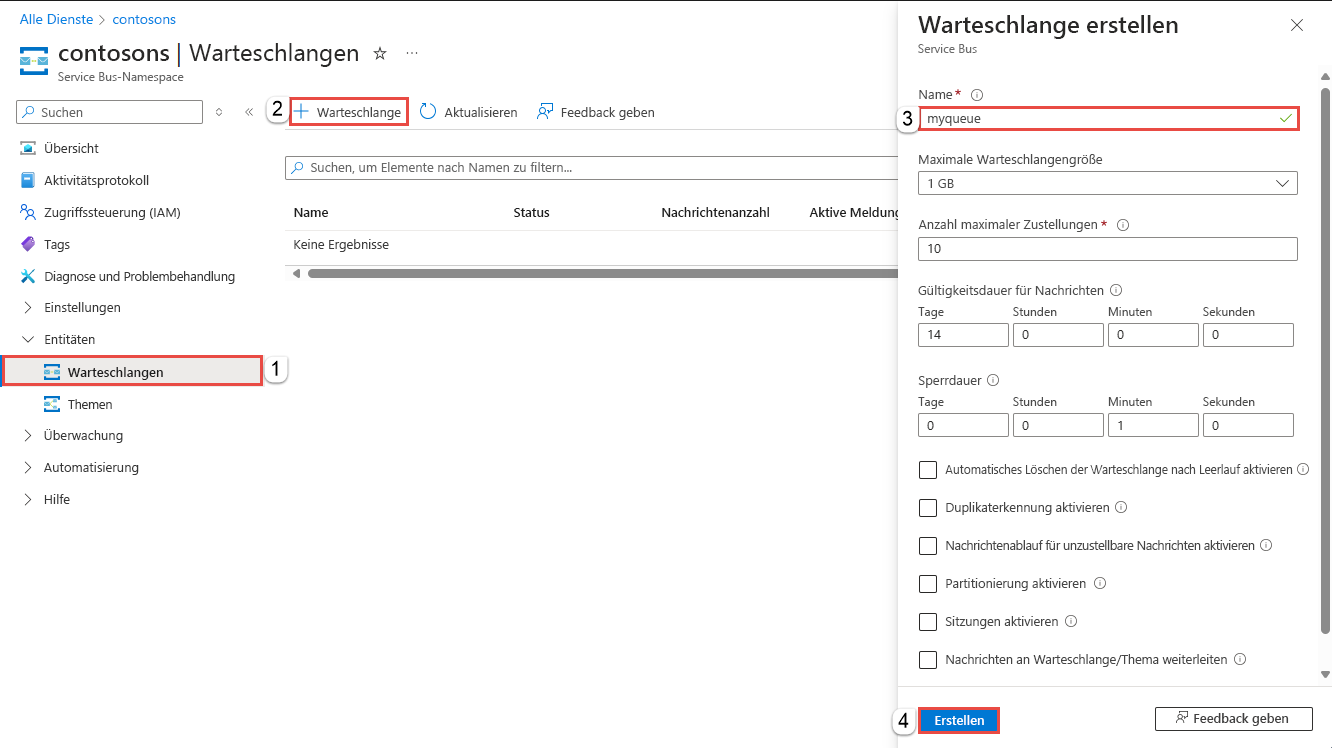Click info icon for Nachrichtenablauf für unzustellbare Nachrichten
Viewport: 1332px width, 748px height.
(1266, 545)
